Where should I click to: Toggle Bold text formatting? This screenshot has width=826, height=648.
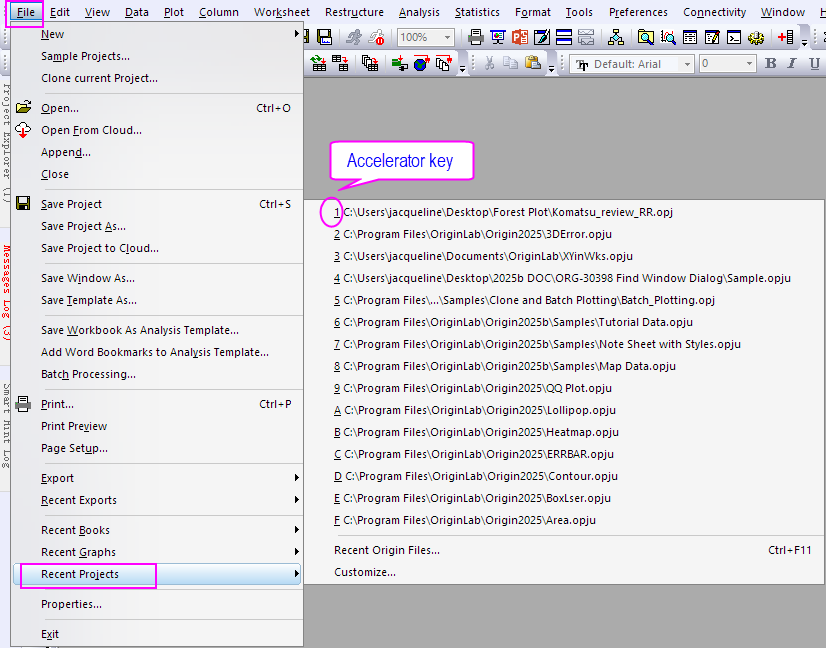[769, 63]
